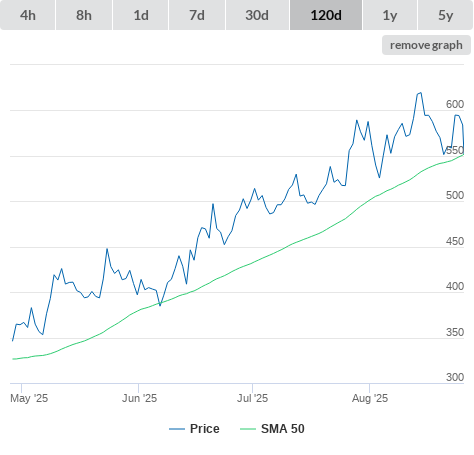
Task: Switch chart to 1y range
Action: pyautogui.click(x=390, y=15)
